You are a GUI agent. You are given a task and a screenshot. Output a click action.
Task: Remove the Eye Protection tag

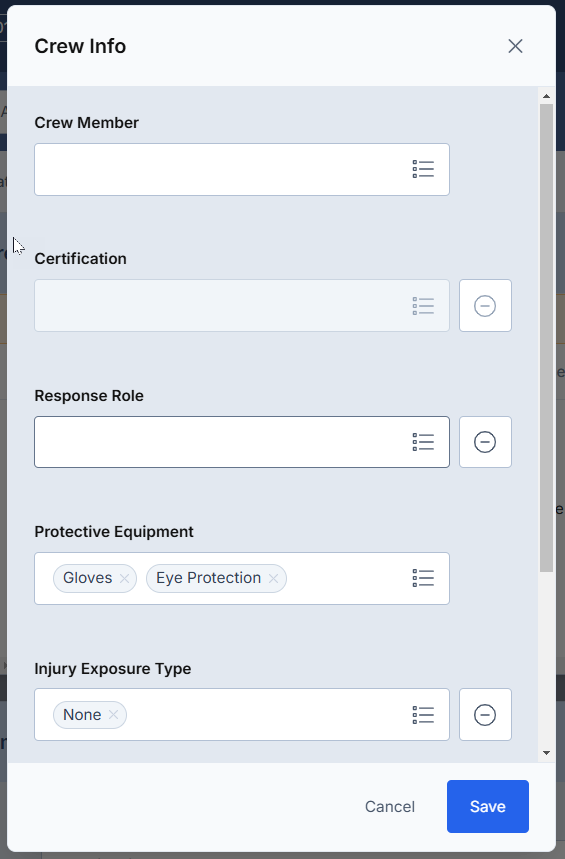click(273, 579)
